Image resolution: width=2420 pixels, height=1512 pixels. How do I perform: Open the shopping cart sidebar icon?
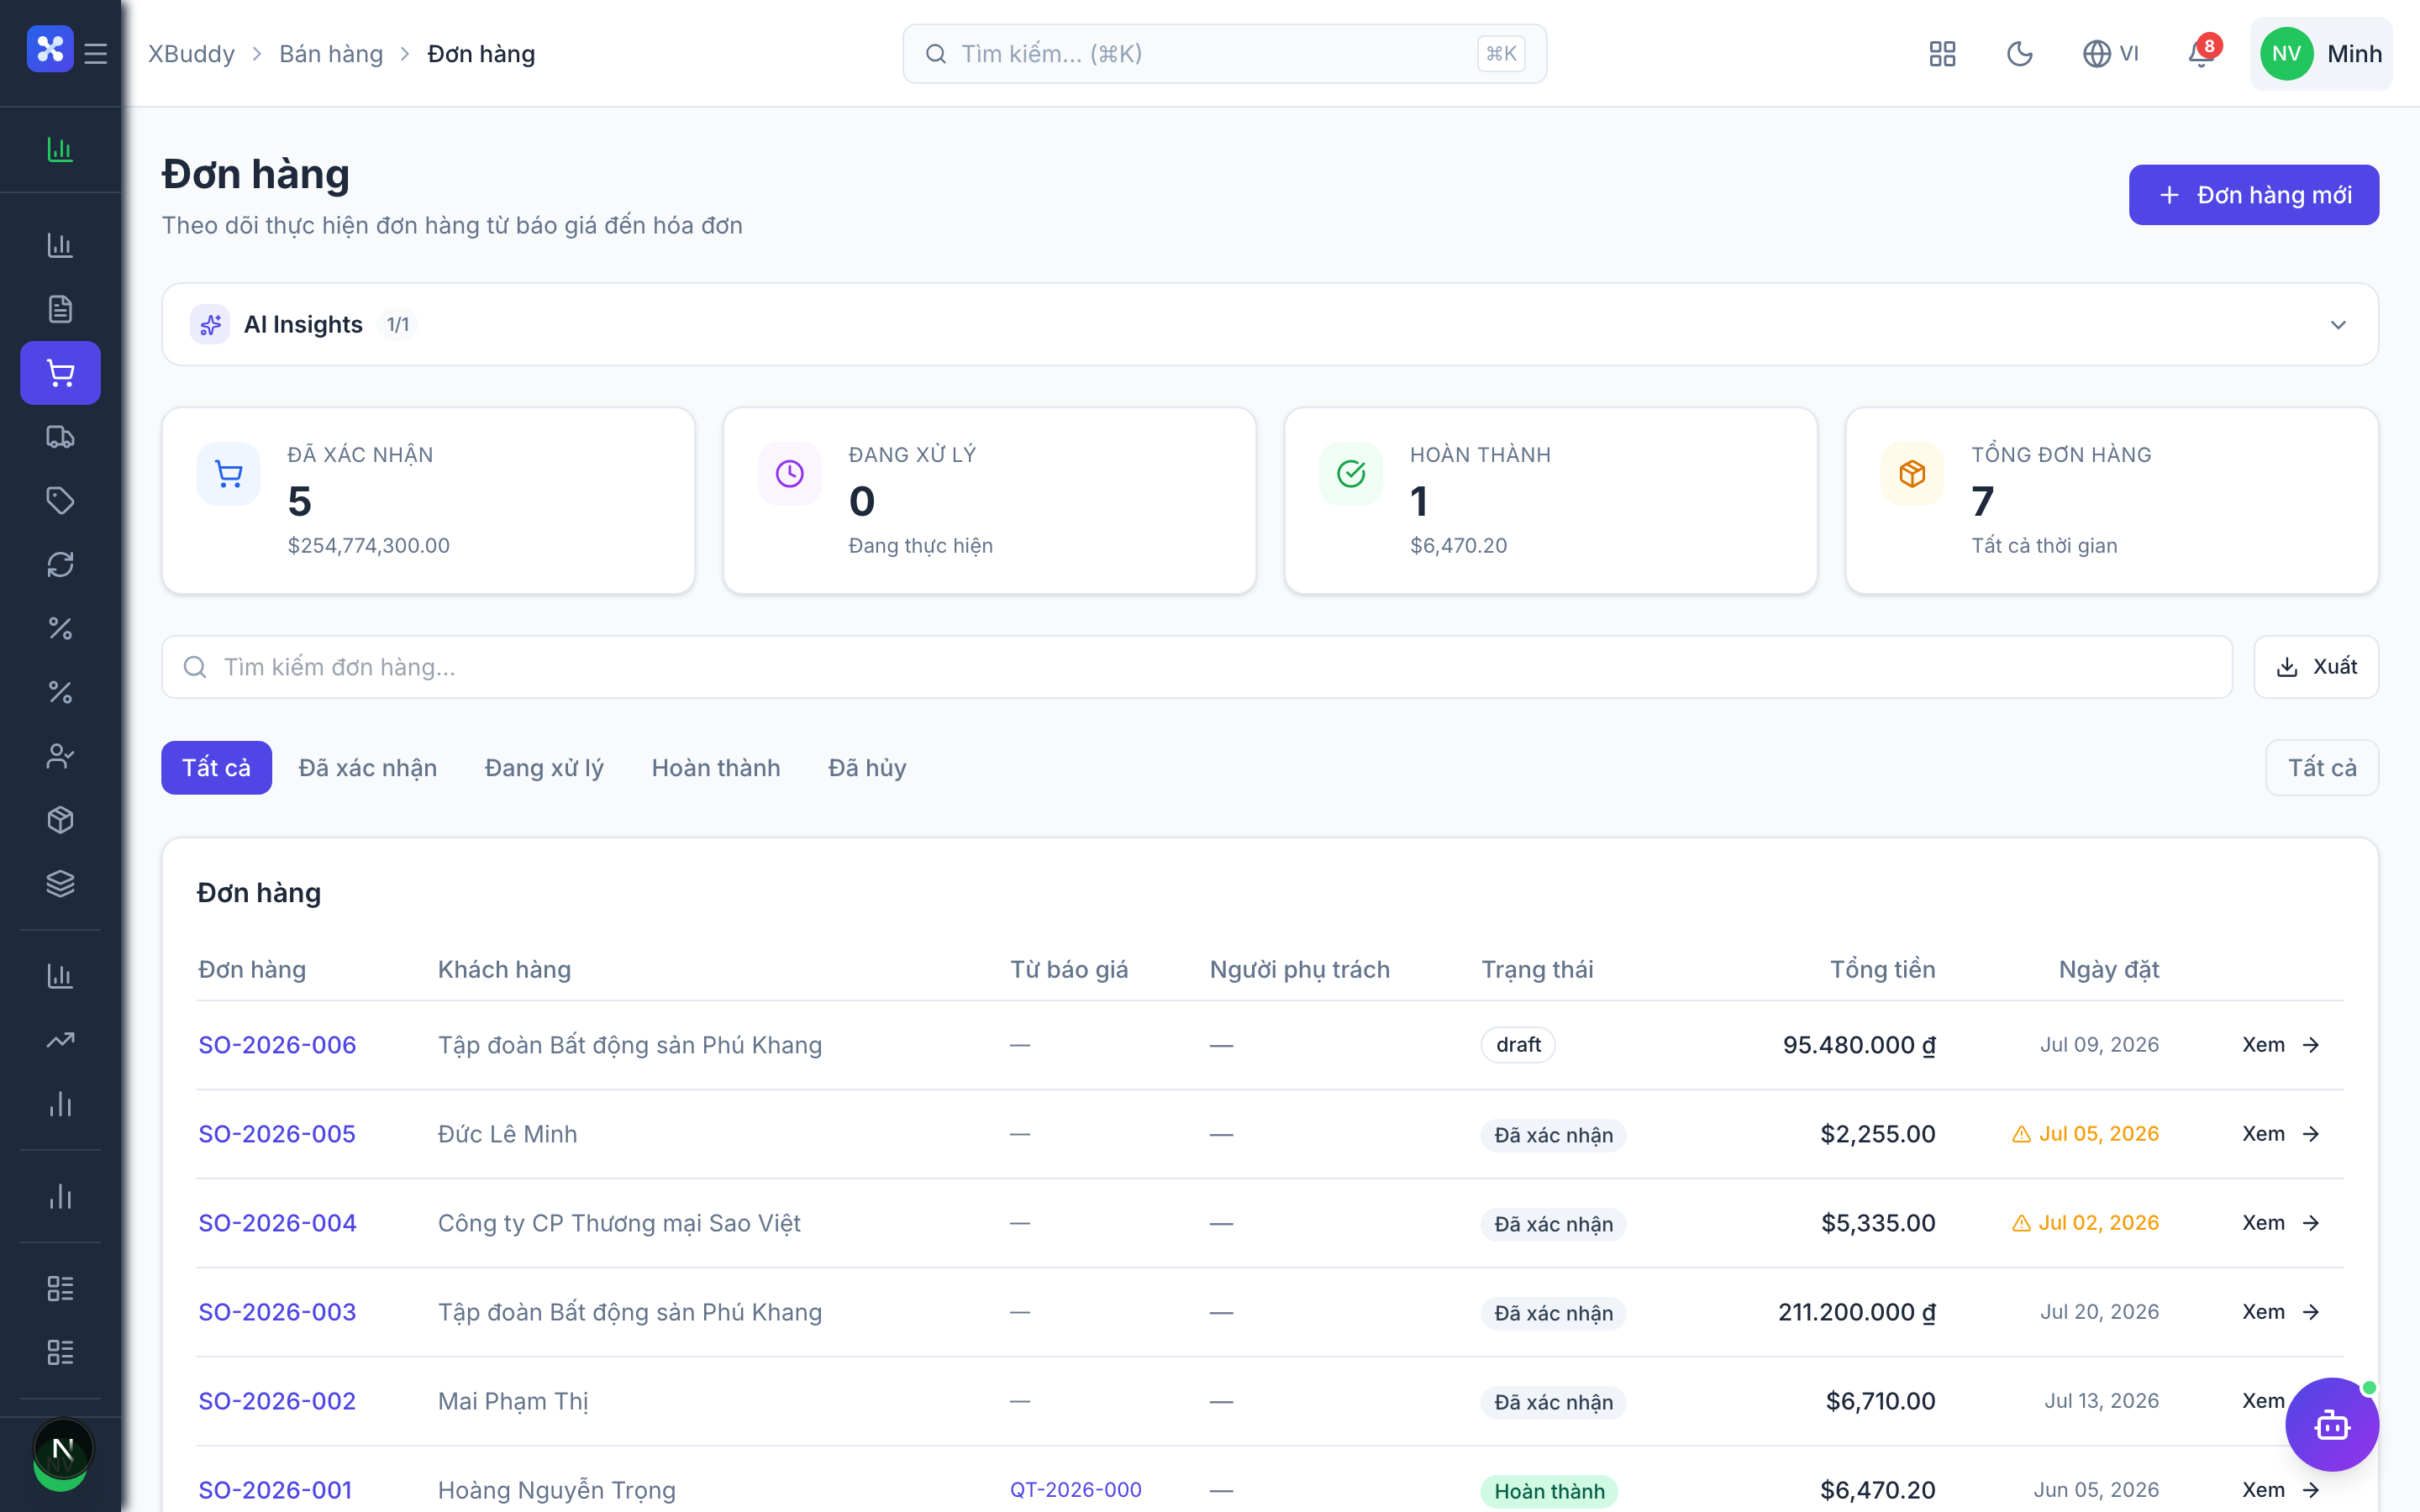coord(60,373)
